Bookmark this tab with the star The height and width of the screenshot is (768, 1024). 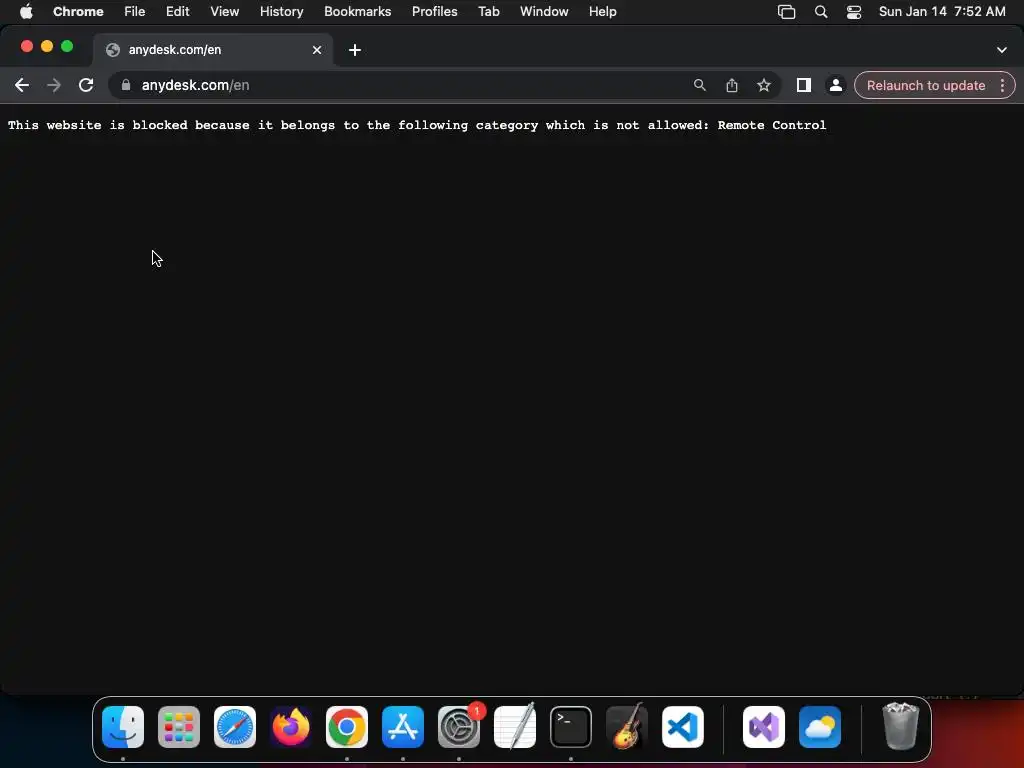(x=763, y=85)
